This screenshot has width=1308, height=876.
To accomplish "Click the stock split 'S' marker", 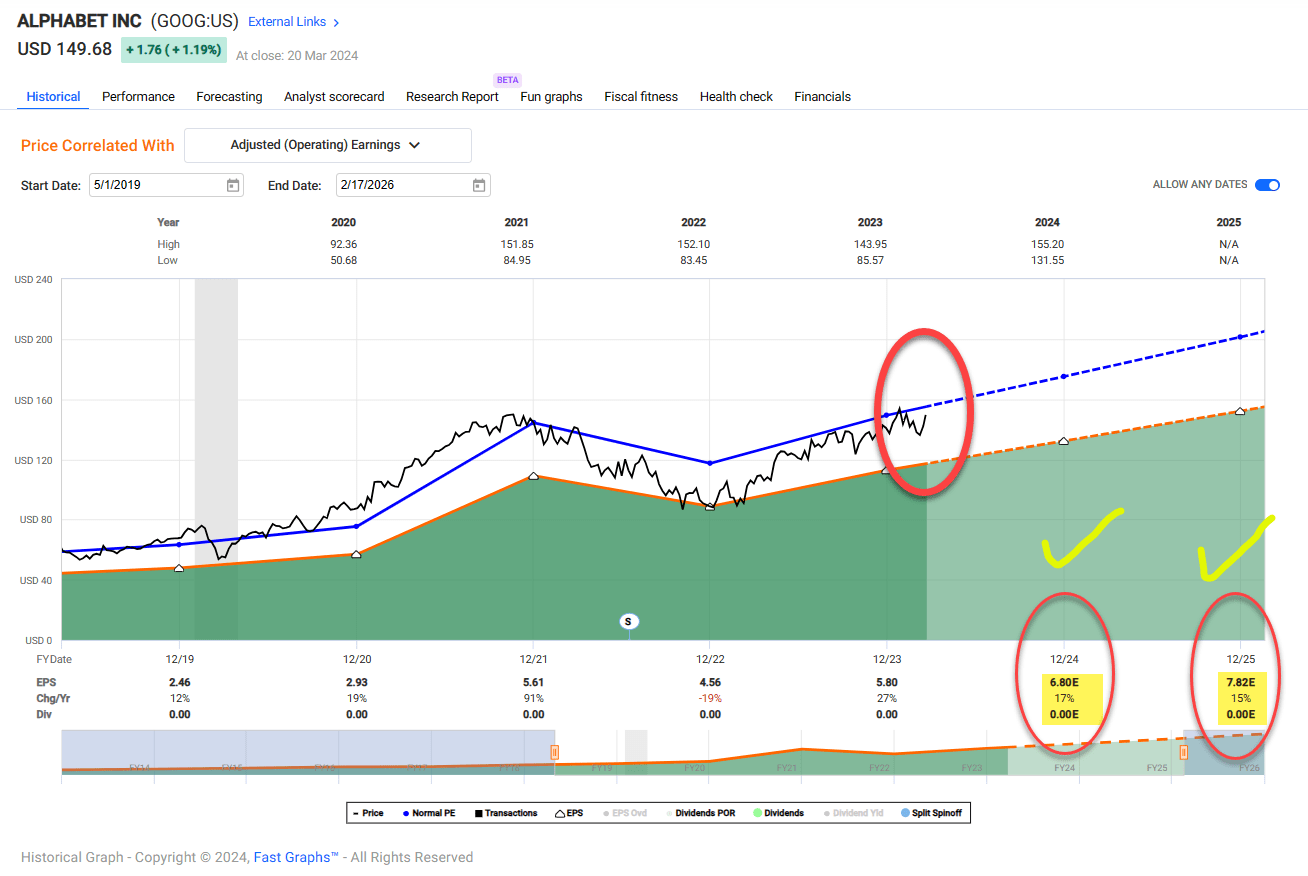I will click(628, 621).
